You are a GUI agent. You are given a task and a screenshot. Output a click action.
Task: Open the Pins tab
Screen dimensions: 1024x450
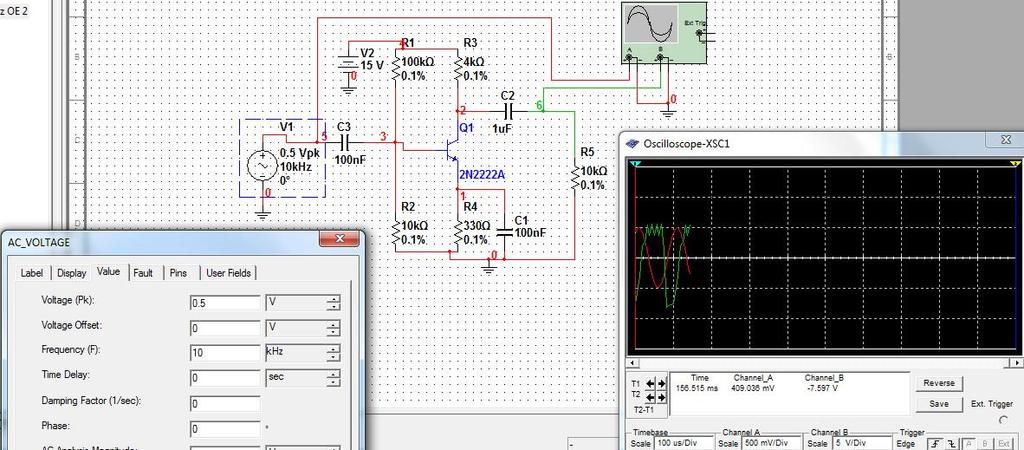(177, 273)
